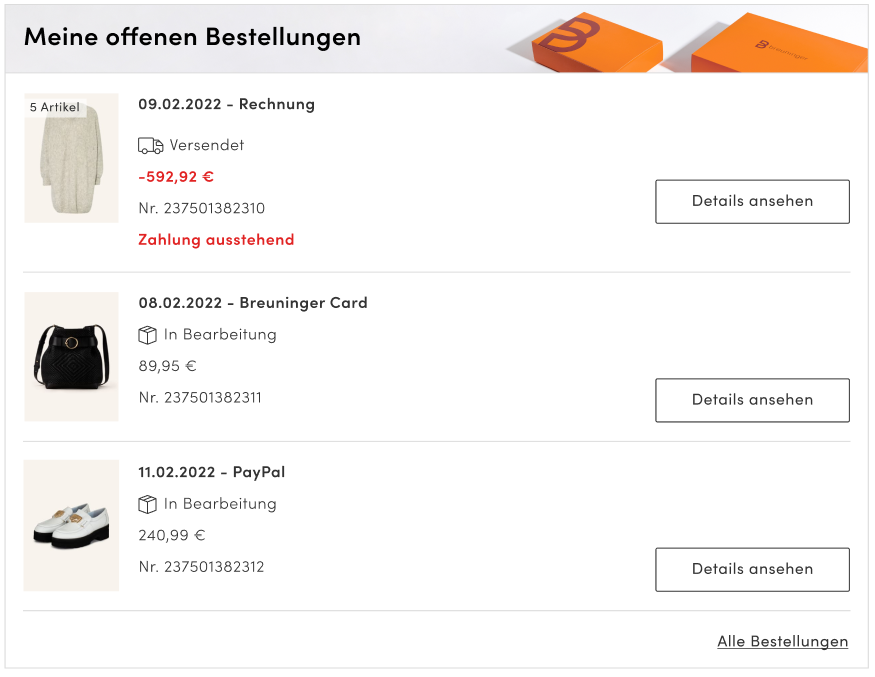Click the order number 237501382312
875x677 pixels.
pyautogui.click(x=201, y=567)
